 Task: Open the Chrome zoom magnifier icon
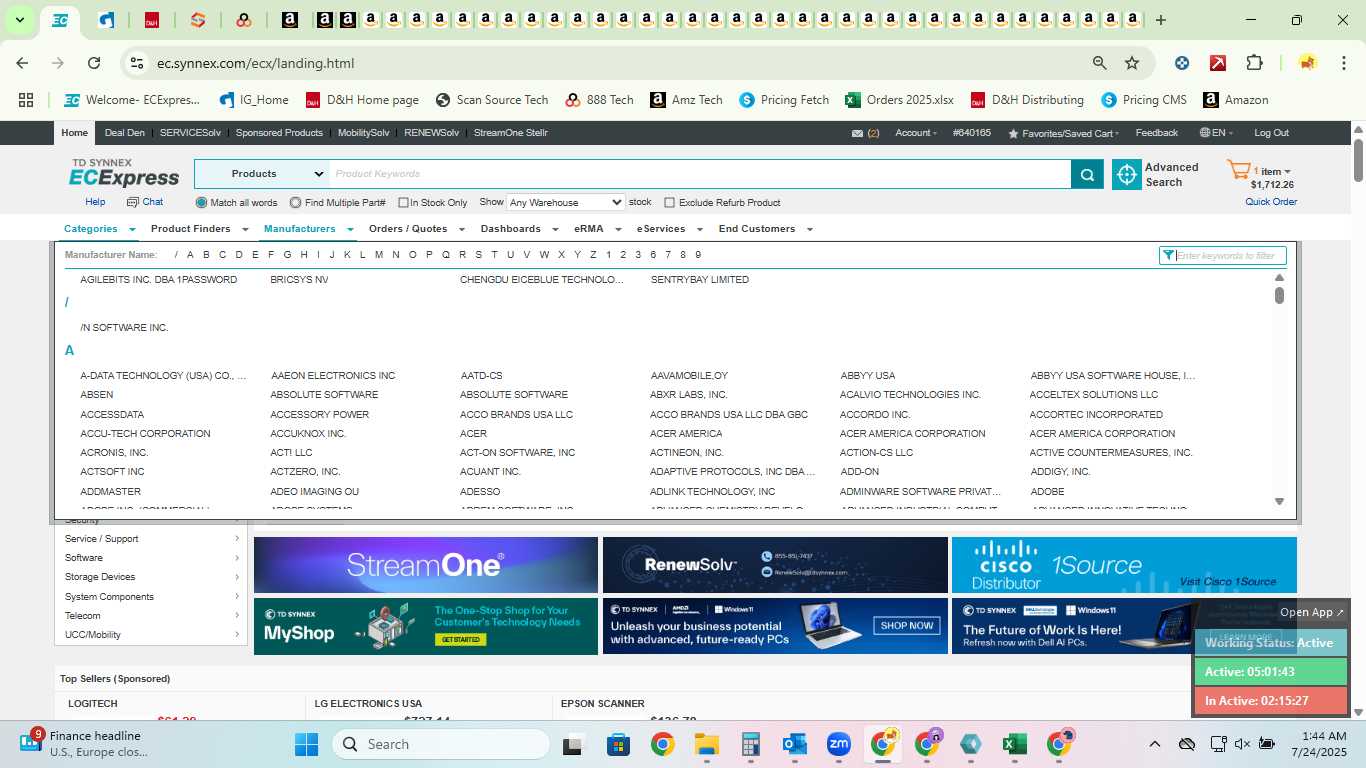(1100, 63)
